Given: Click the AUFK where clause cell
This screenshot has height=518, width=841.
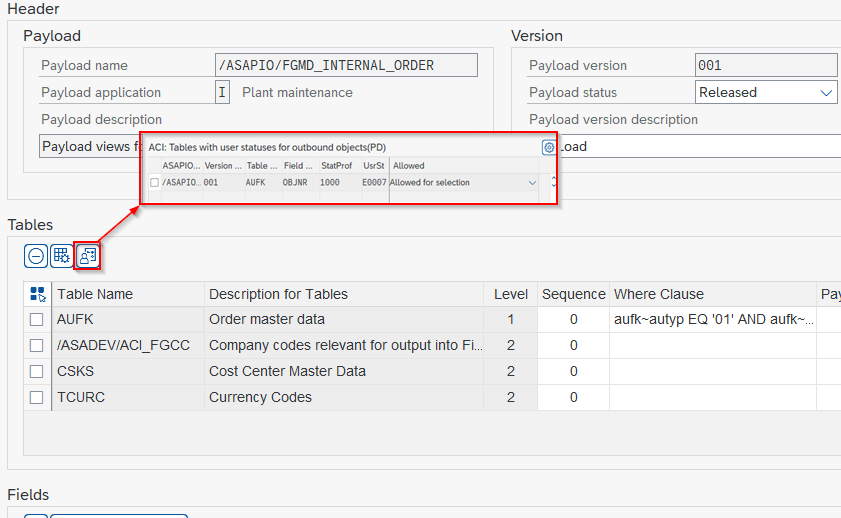Looking at the screenshot, I should coord(713,320).
